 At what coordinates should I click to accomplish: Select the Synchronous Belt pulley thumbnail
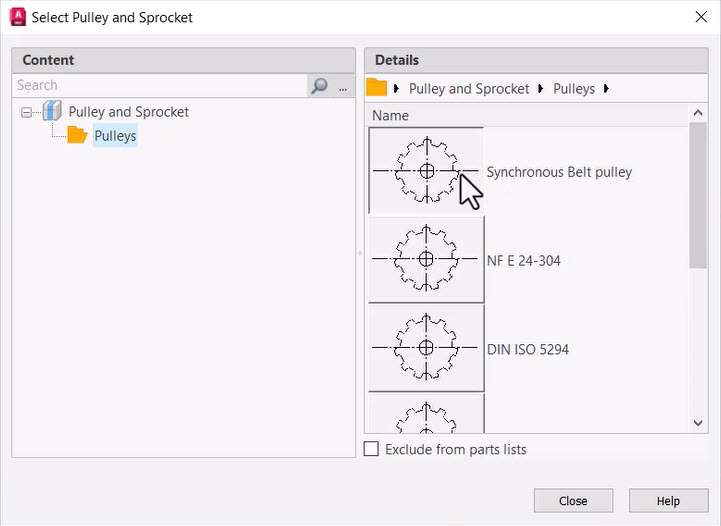point(426,171)
